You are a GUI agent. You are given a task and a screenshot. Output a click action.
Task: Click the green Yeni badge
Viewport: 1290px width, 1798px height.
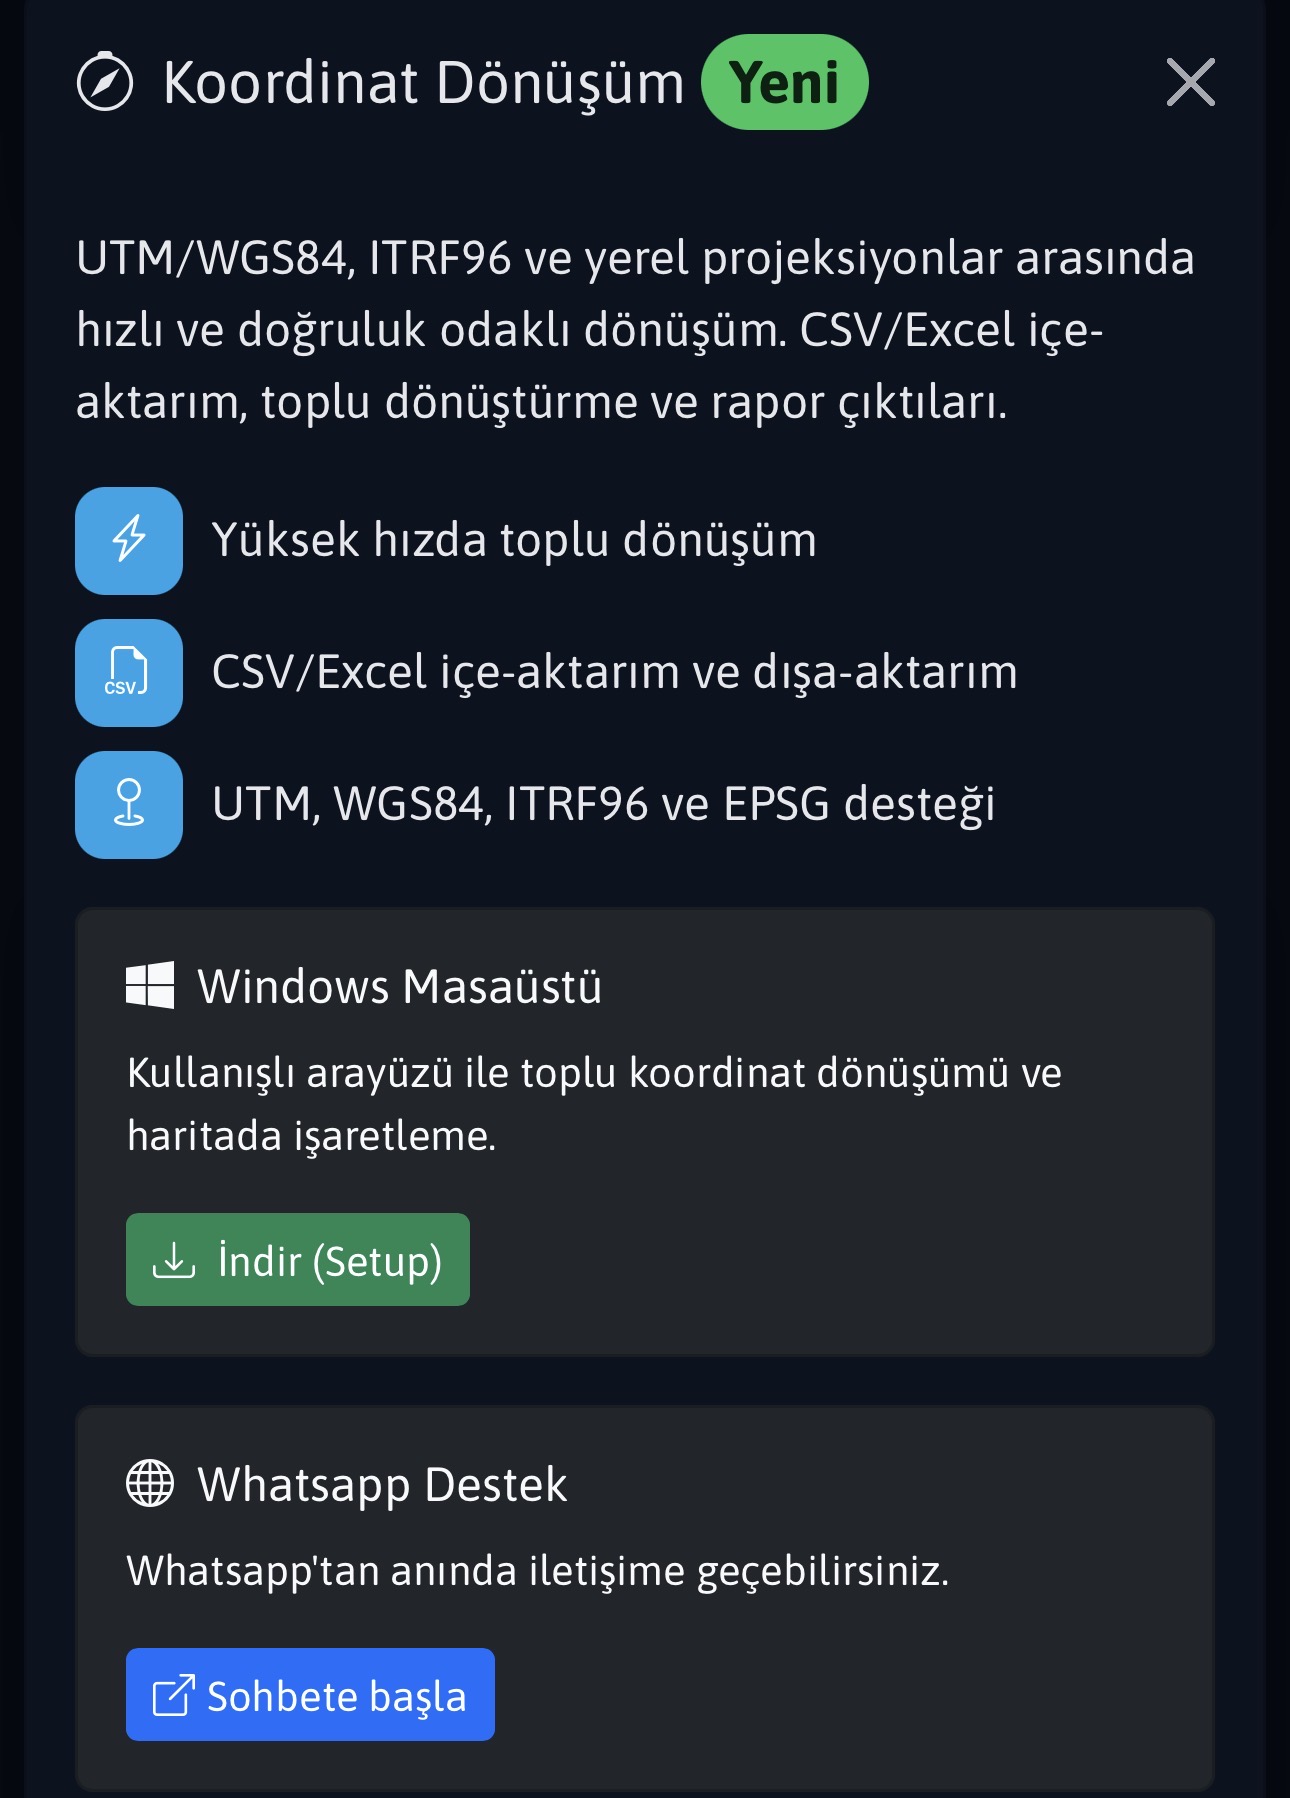(785, 82)
